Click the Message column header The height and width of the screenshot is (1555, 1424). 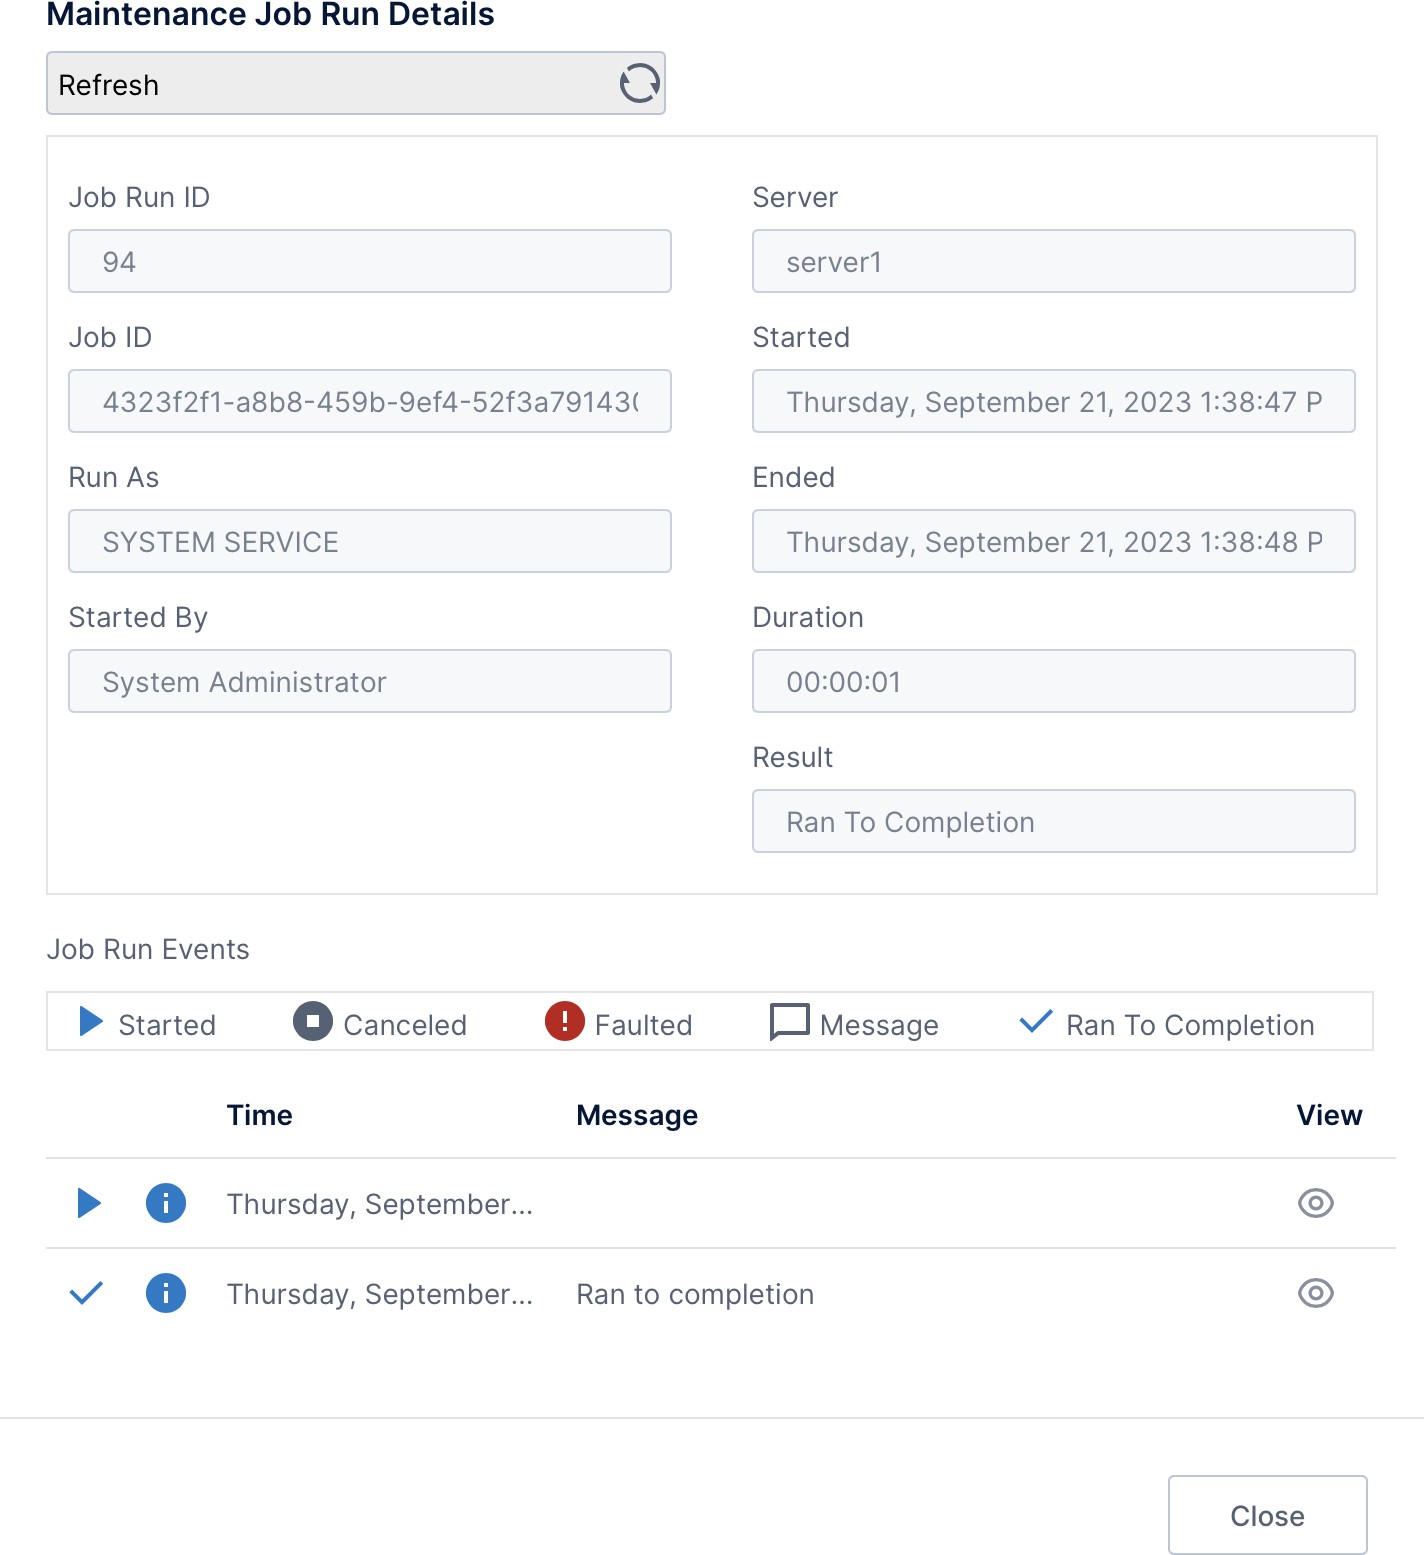pos(637,1115)
